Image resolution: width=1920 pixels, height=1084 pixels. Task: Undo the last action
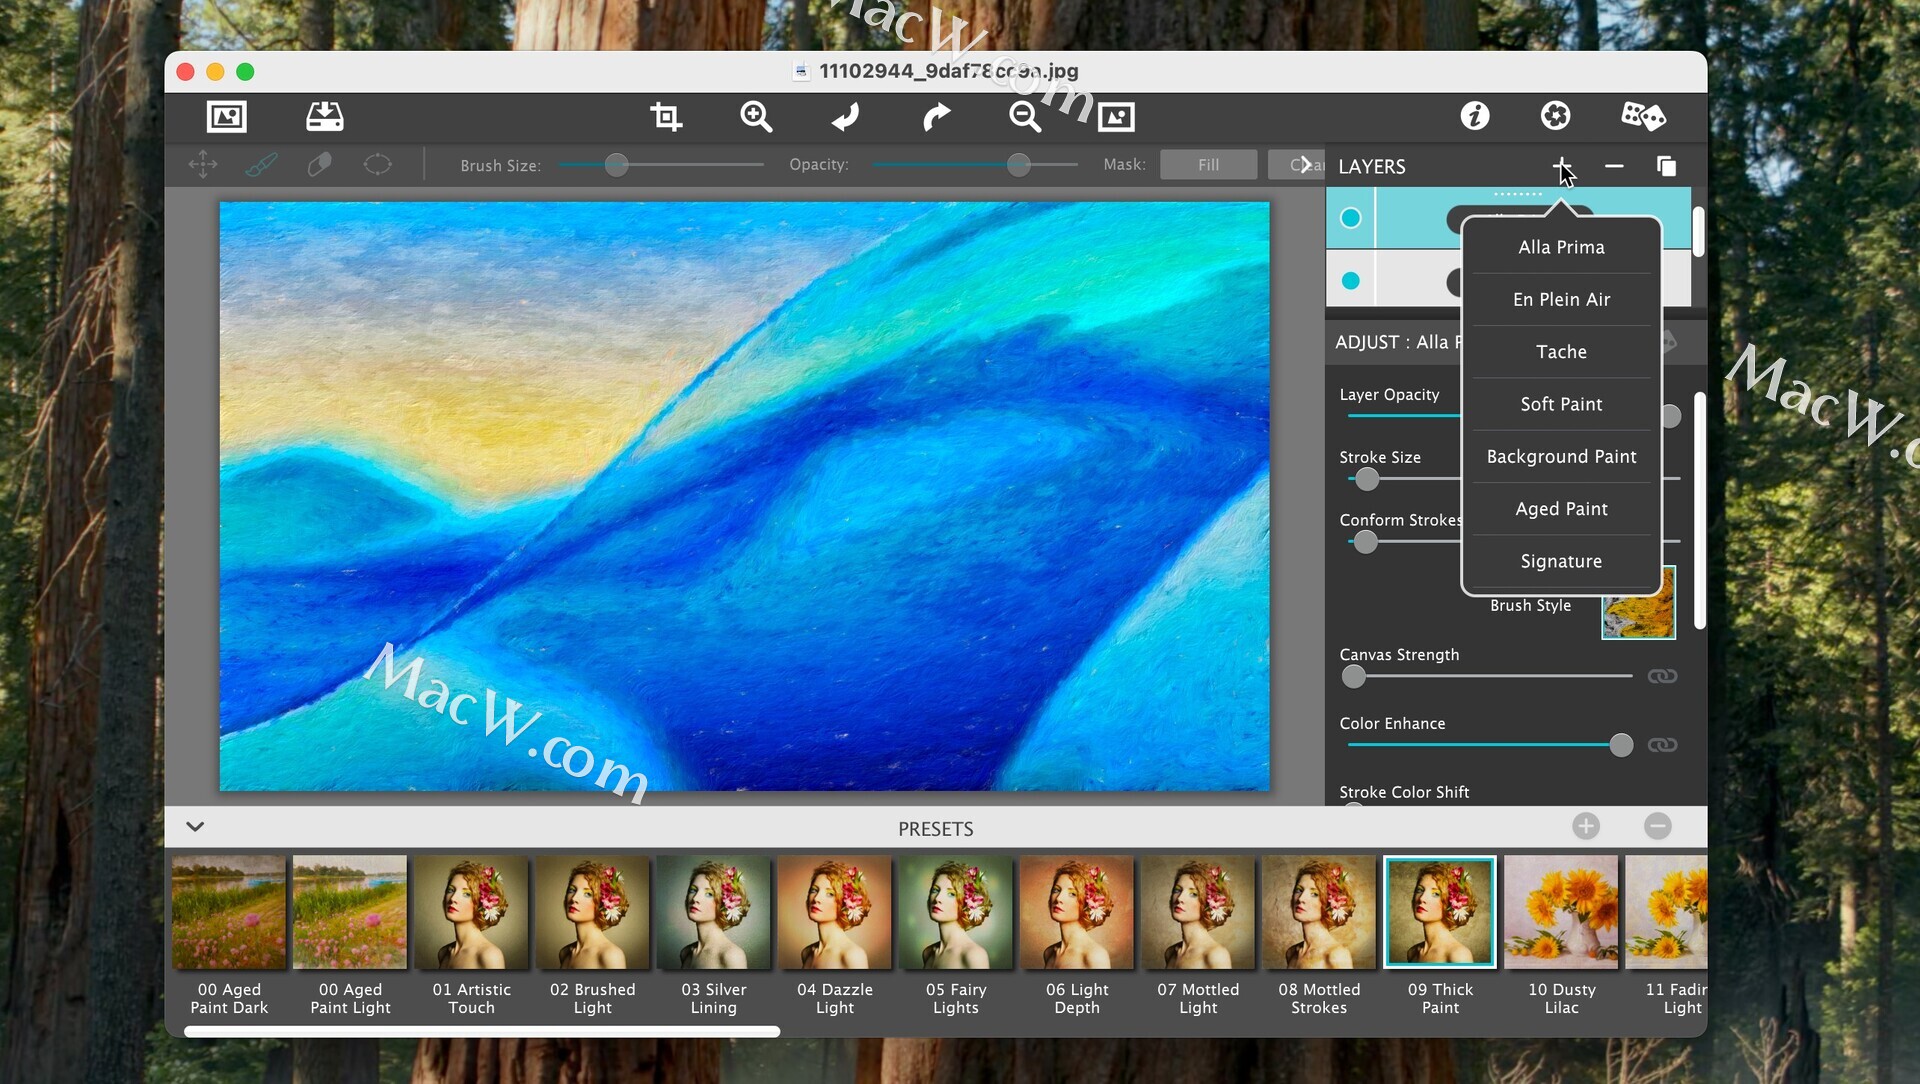coord(846,117)
